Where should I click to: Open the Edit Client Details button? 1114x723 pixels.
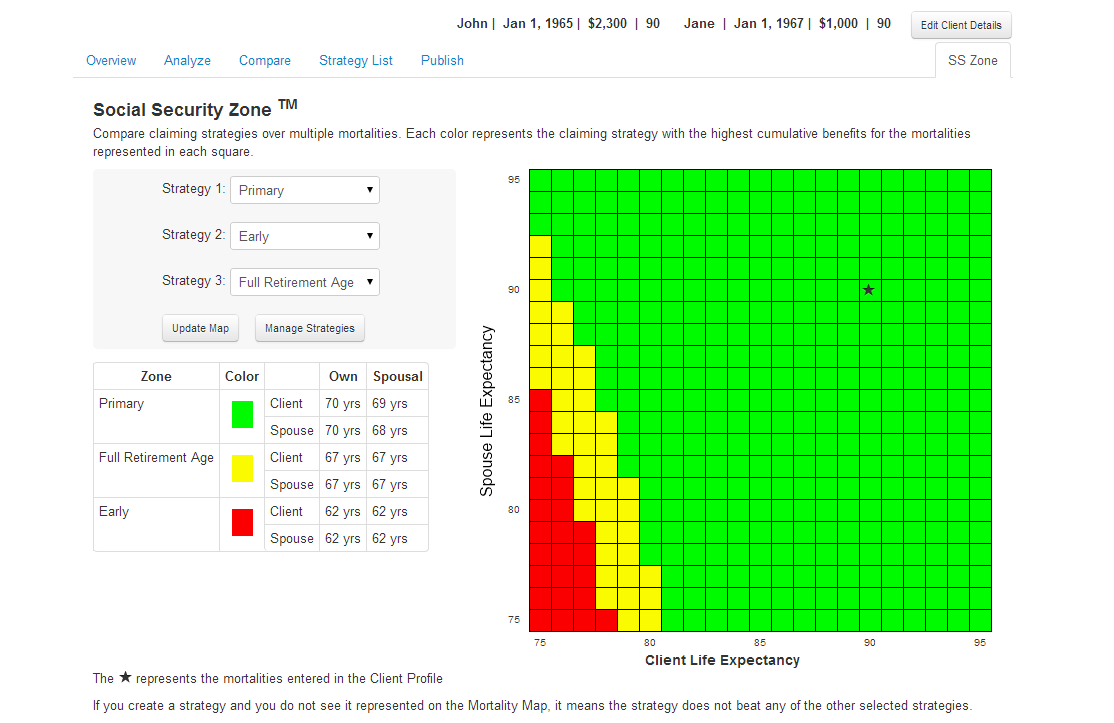pos(961,25)
